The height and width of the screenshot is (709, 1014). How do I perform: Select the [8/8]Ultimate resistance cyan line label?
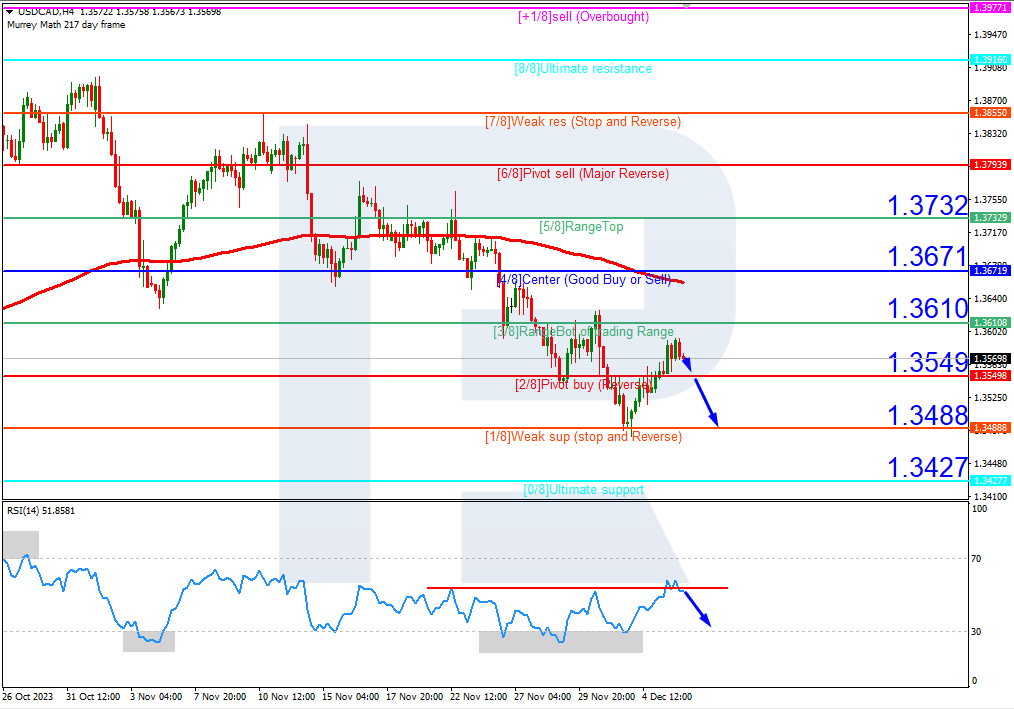(x=581, y=69)
